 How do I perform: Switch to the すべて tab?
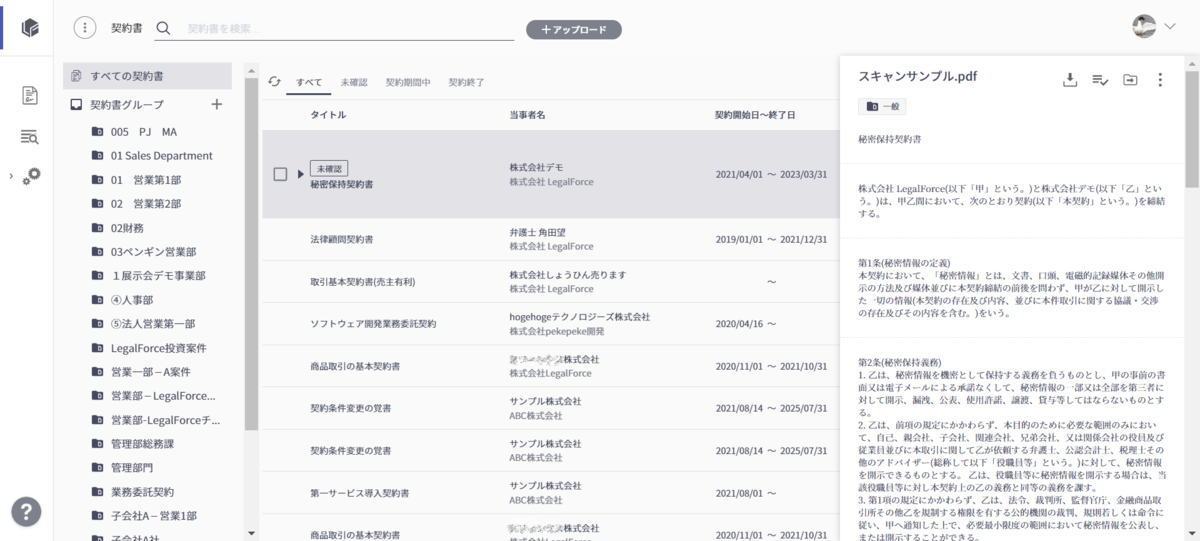click(309, 82)
